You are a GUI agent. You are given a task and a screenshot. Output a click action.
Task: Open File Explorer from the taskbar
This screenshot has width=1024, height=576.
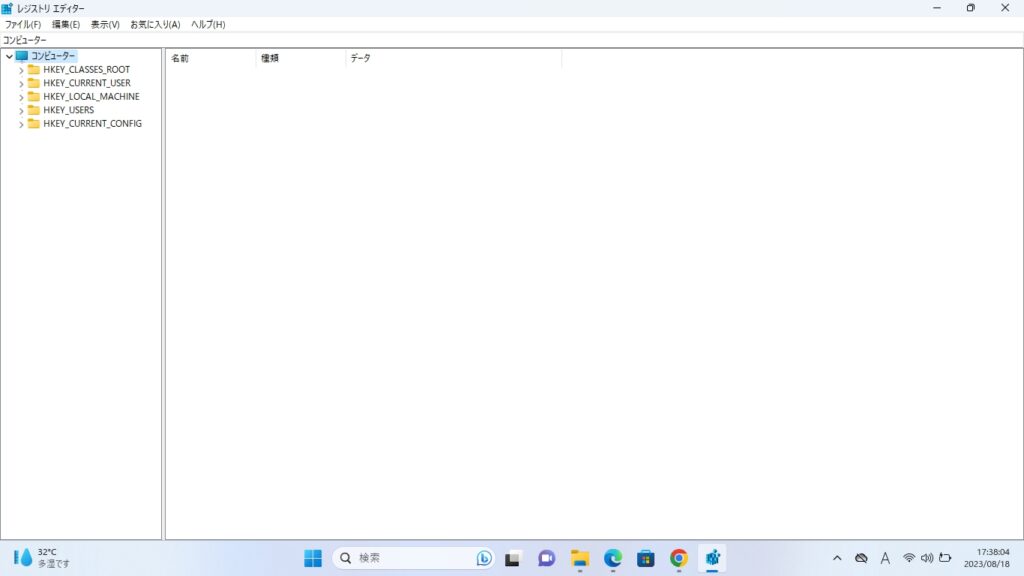pyautogui.click(x=580, y=558)
